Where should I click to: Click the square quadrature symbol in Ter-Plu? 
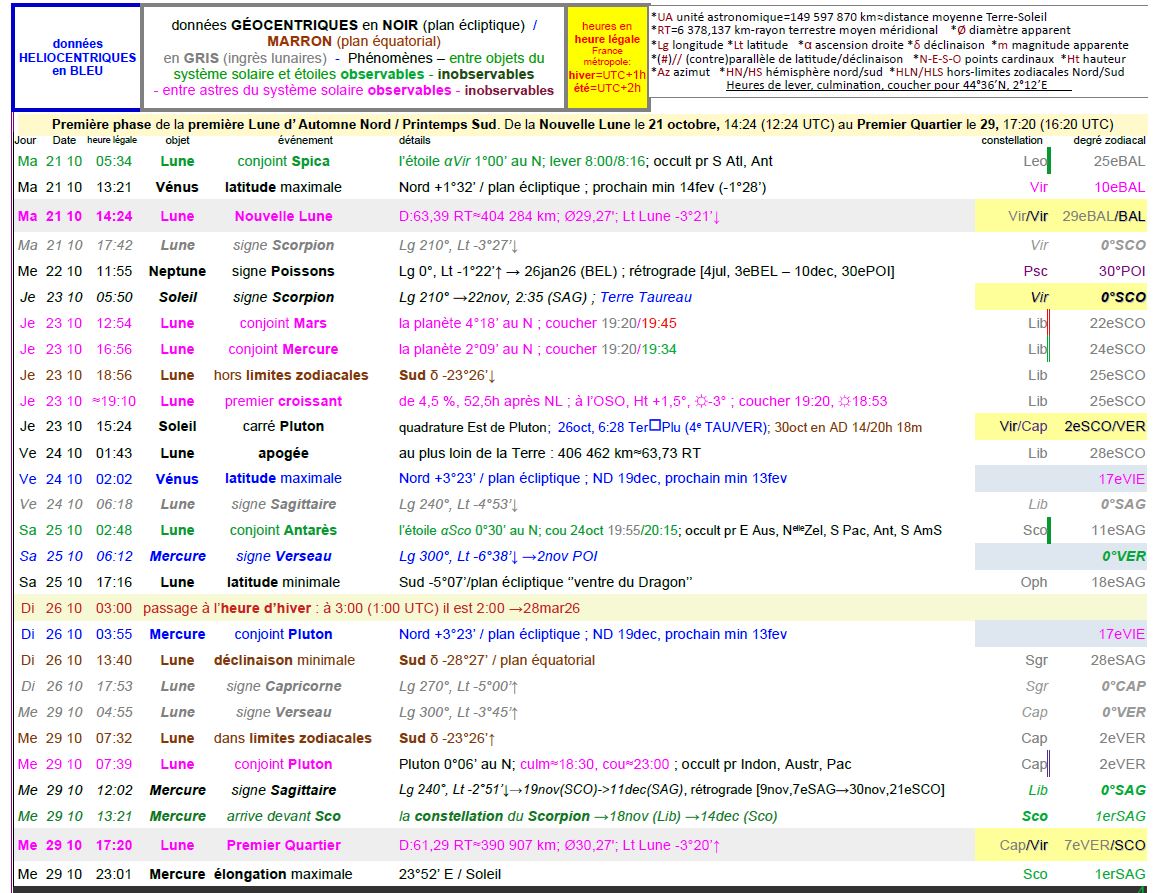[655, 426]
